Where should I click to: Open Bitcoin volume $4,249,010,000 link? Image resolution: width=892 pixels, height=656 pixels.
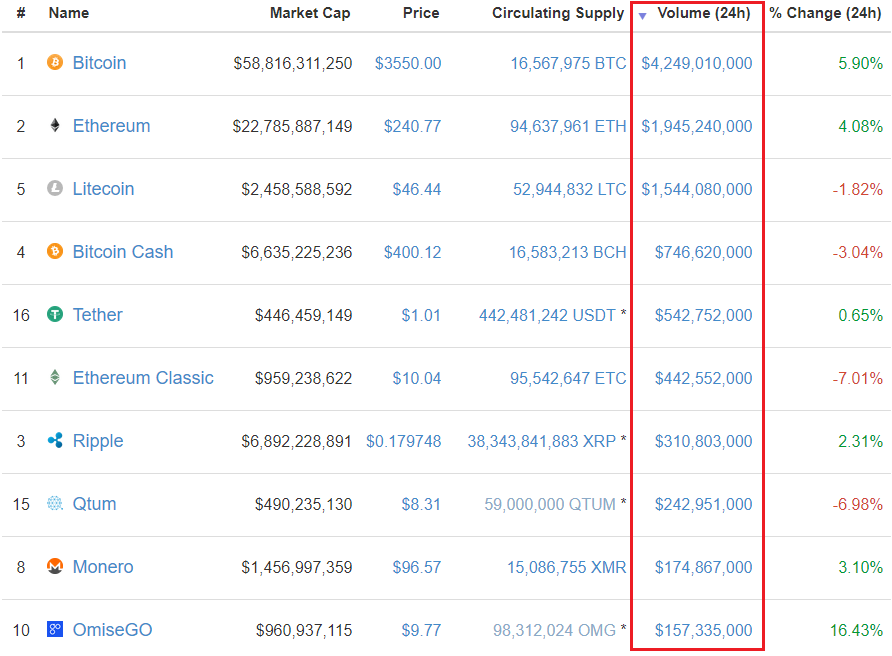tap(697, 63)
